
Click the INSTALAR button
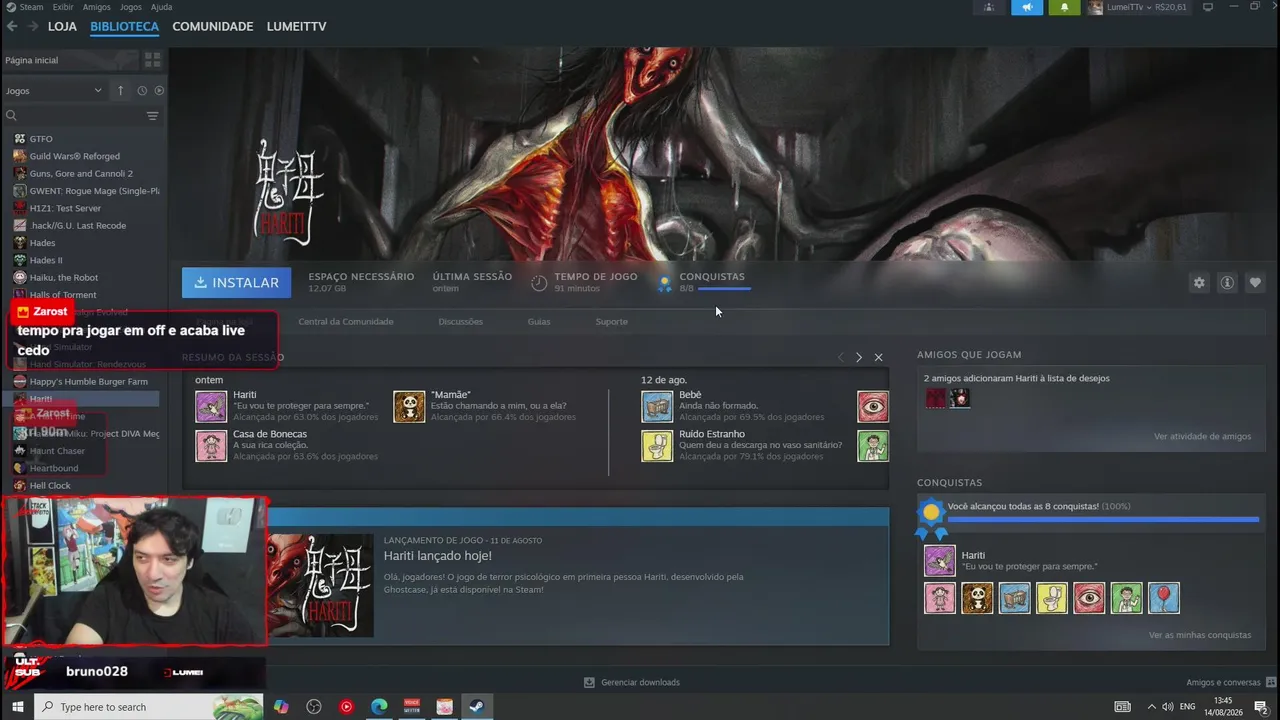pyautogui.click(x=237, y=283)
